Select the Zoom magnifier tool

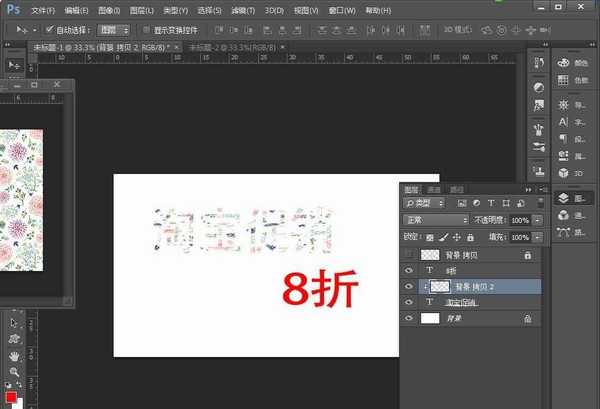click(13, 371)
